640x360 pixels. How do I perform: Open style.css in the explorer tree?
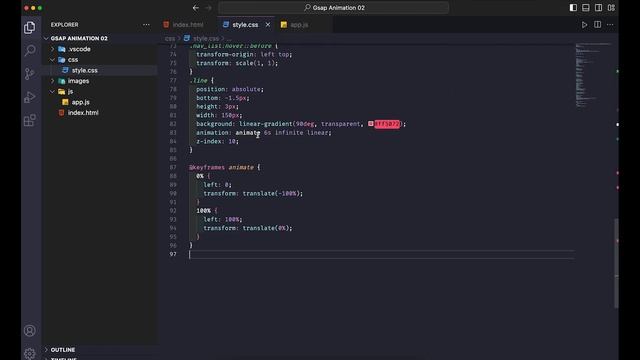pos(84,70)
